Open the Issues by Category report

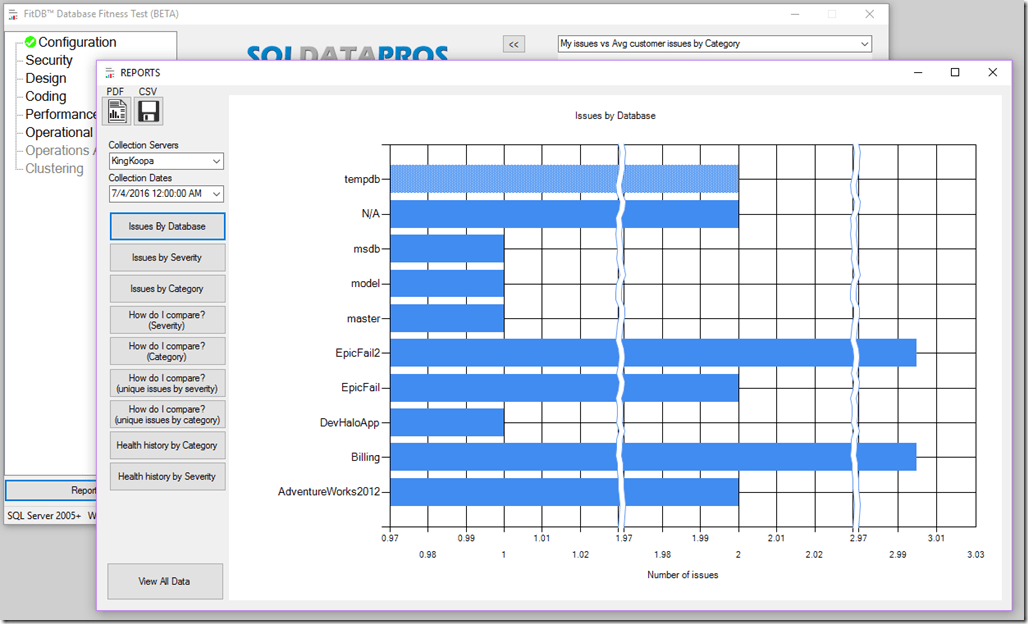coord(166,289)
